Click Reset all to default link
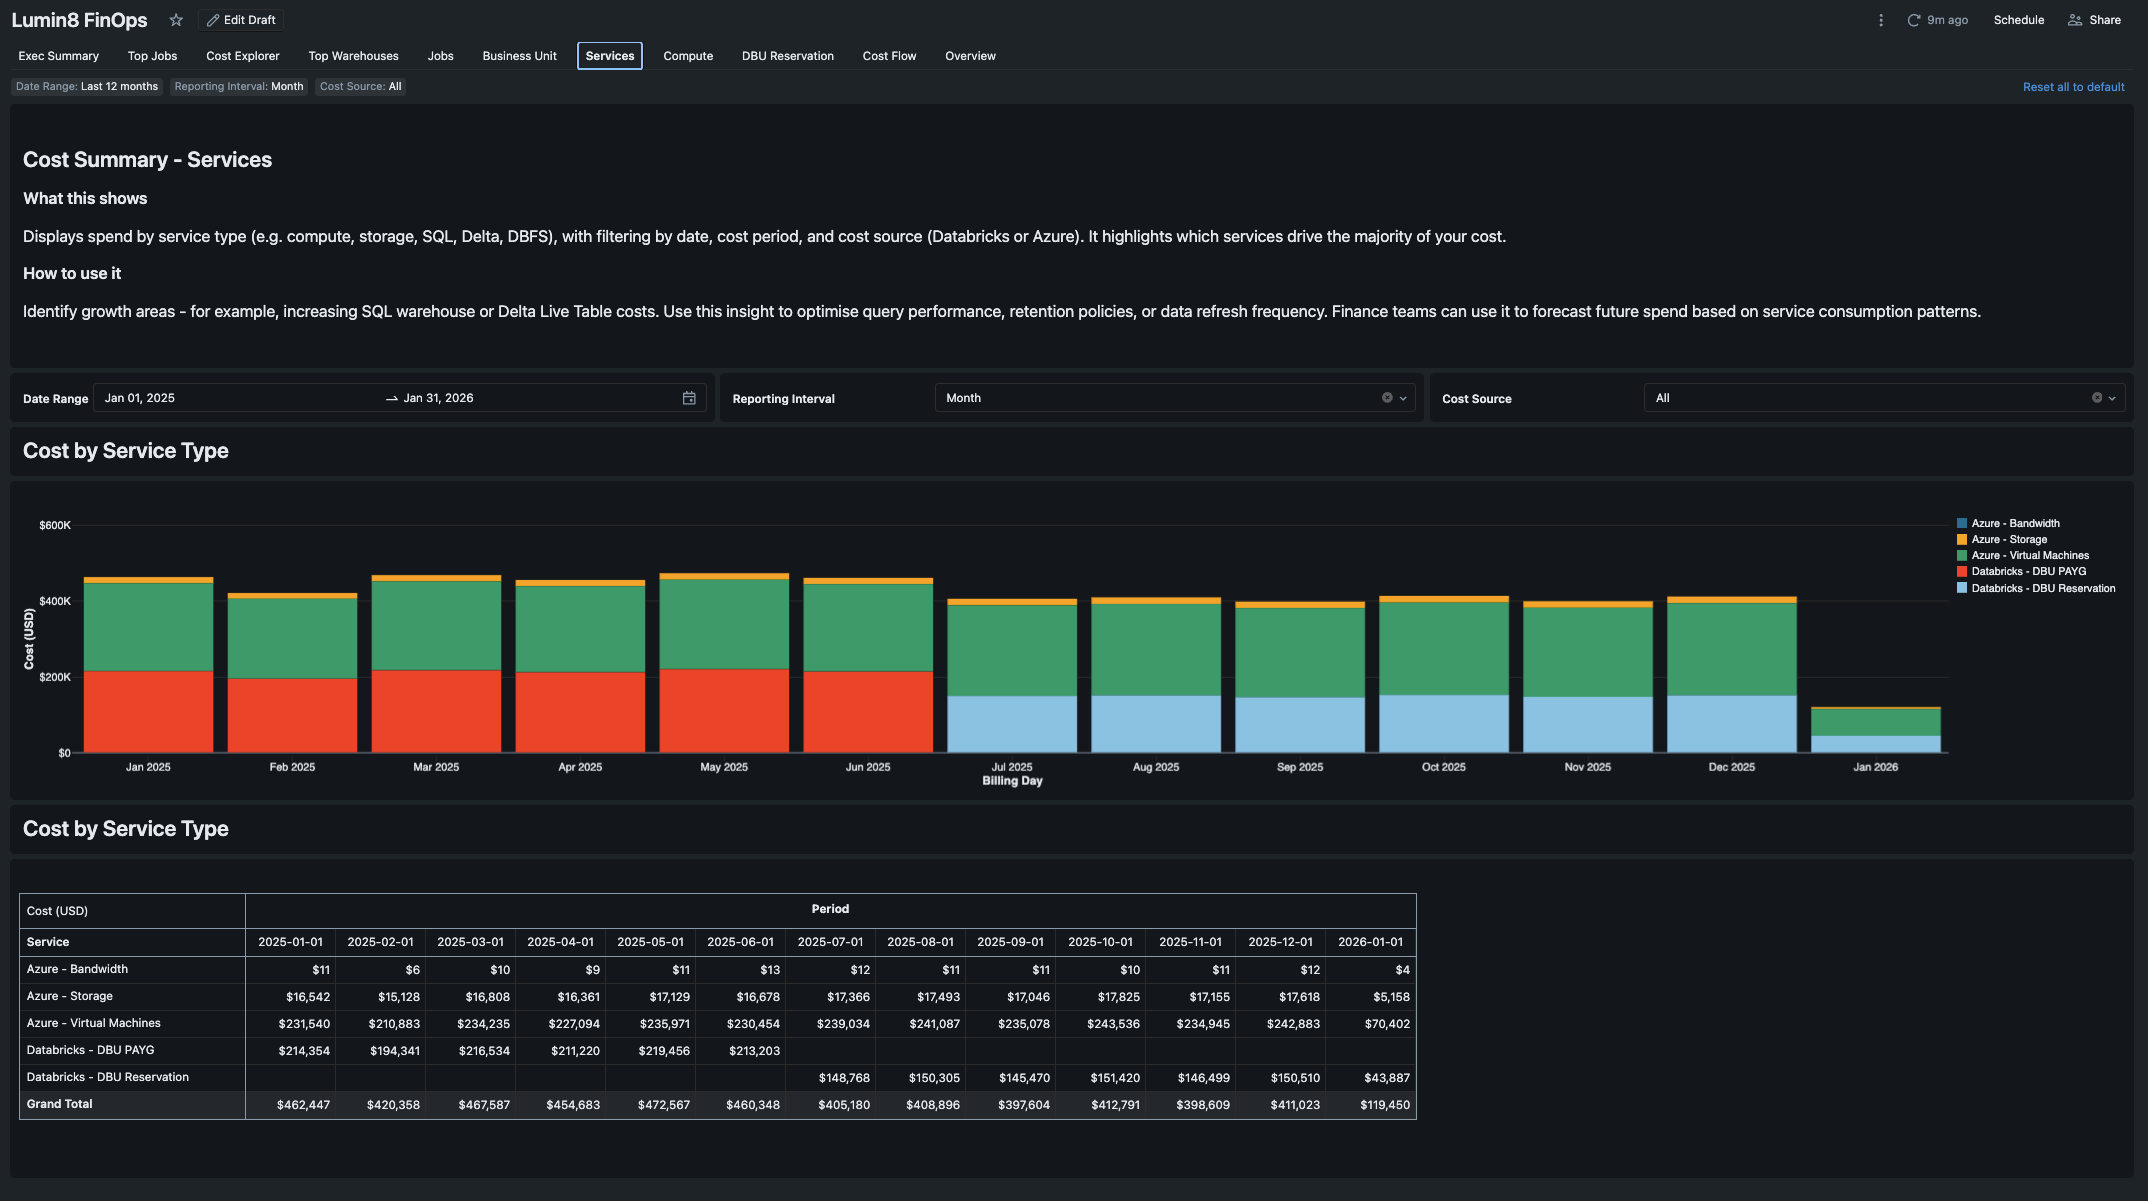 click(2073, 87)
